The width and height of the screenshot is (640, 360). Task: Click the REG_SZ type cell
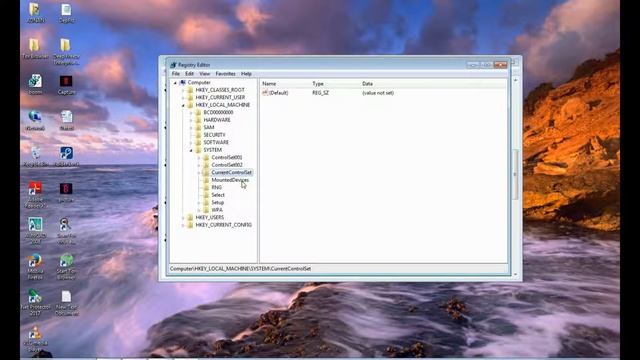(x=320, y=93)
